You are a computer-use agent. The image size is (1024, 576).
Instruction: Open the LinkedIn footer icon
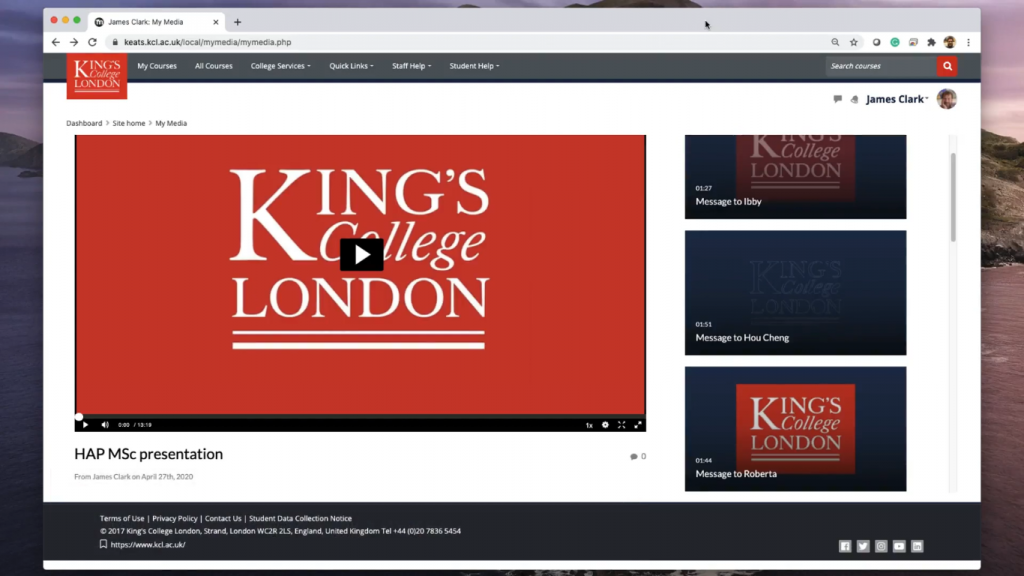(918, 546)
